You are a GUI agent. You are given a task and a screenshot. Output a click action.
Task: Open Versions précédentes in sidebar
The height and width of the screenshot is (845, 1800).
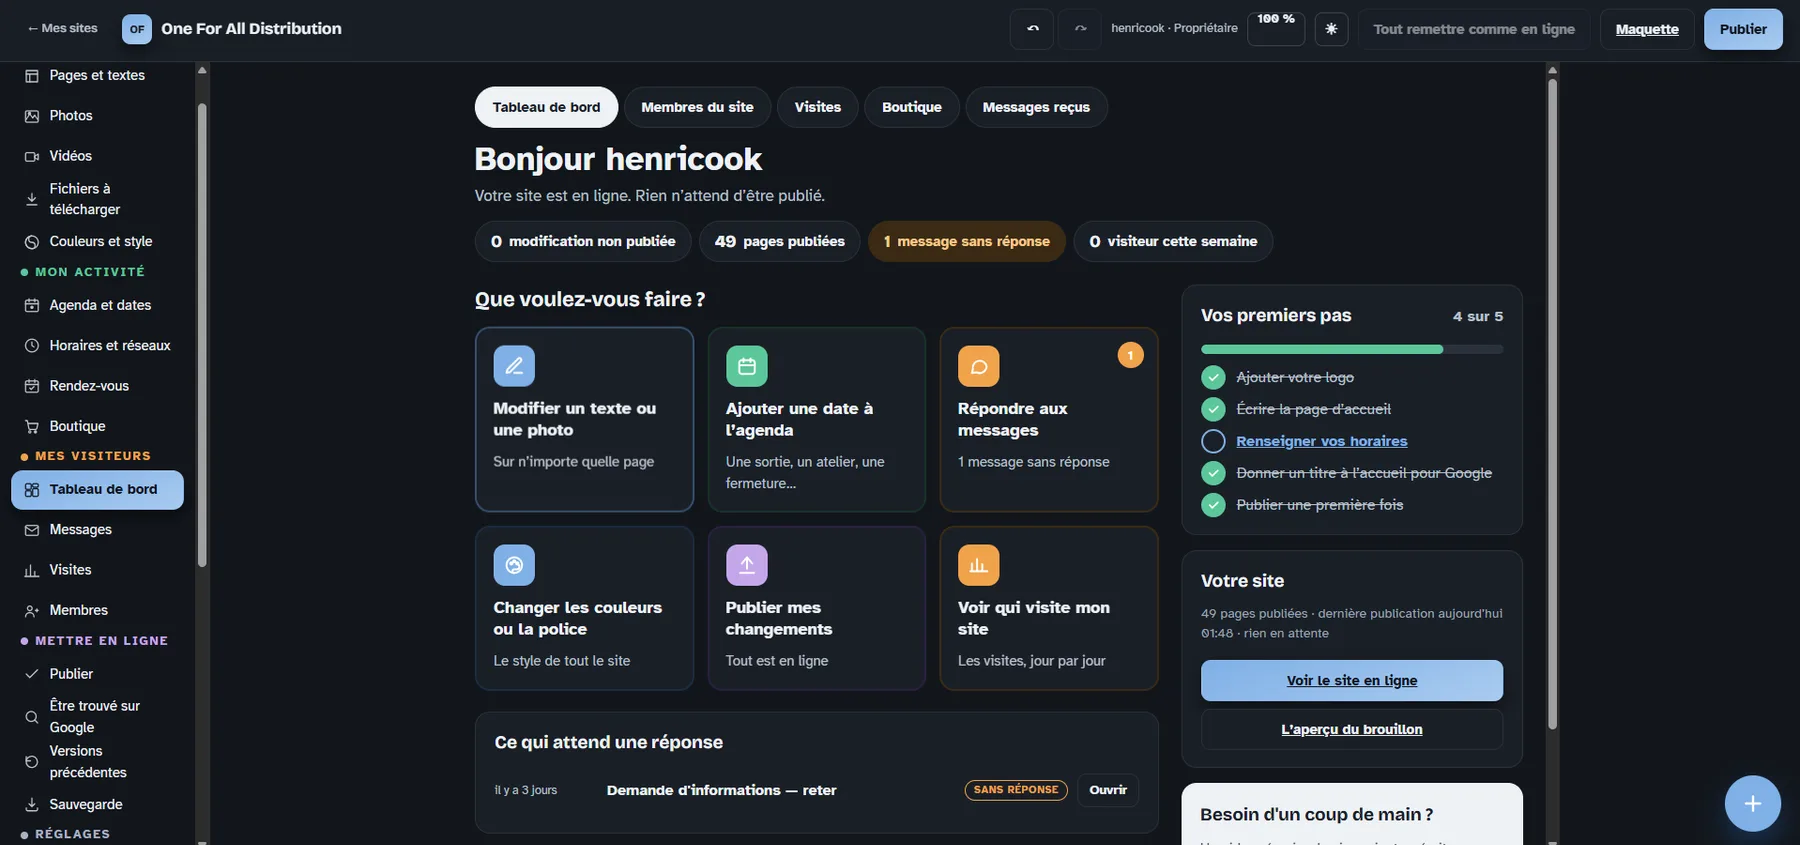(x=97, y=762)
